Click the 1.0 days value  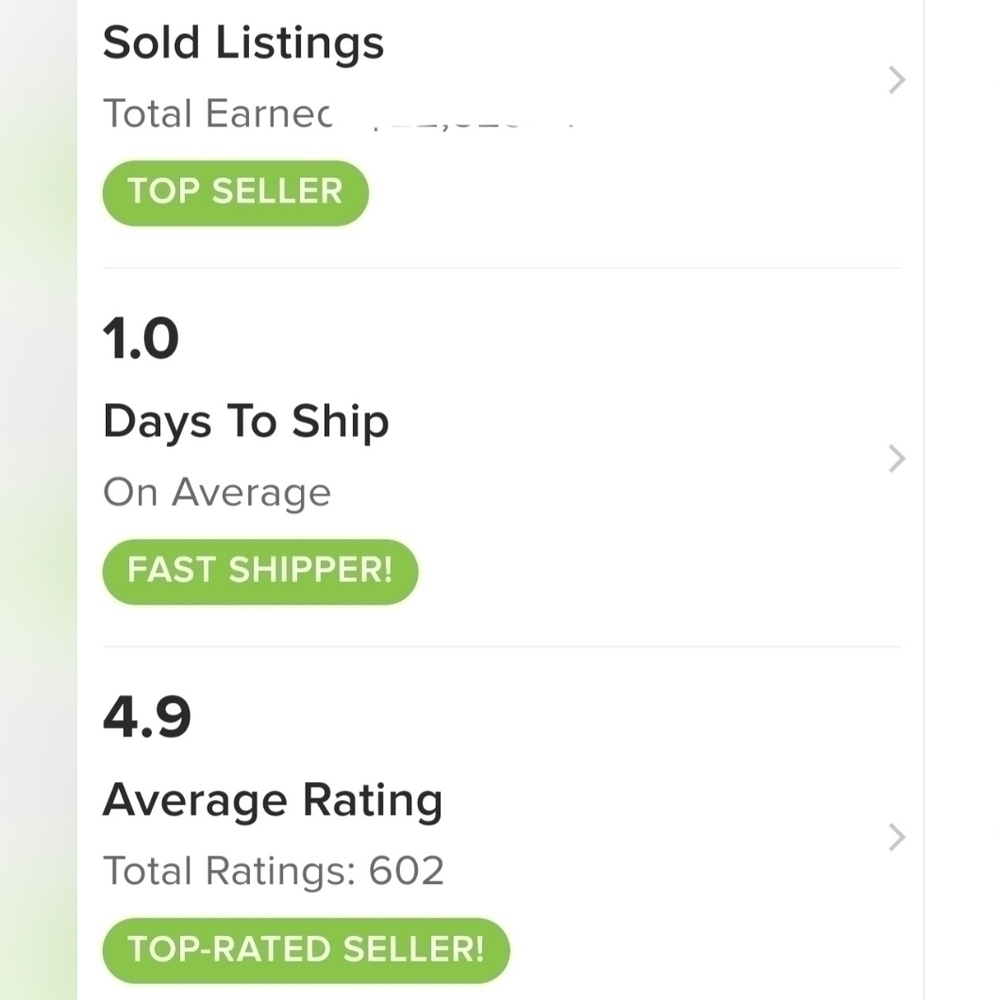[140, 339]
